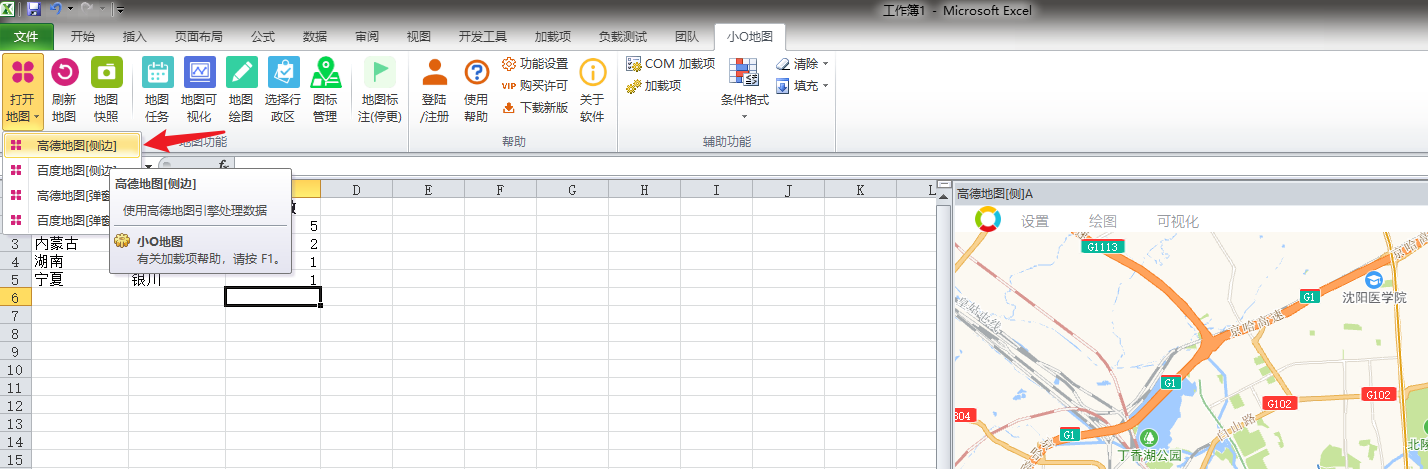Image resolution: width=1428 pixels, height=469 pixels.
Task: Choose 百度地图[弹窗] menu entry
Action: coord(57,220)
